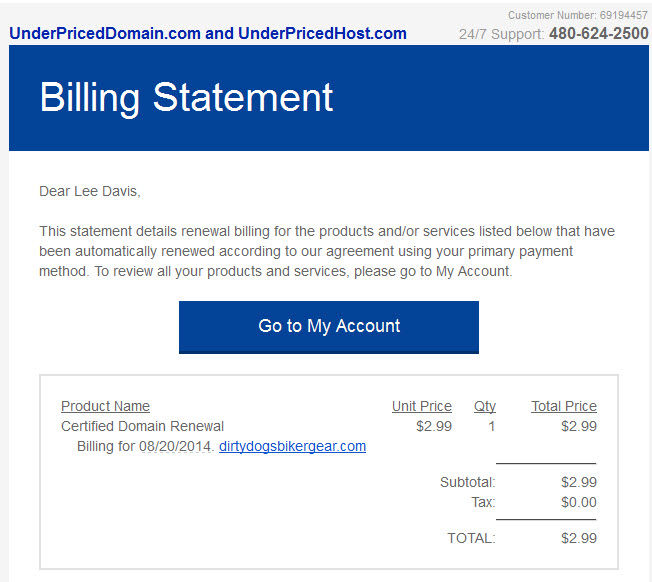Click the 480-624-2500 support phone number

(598, 34)
